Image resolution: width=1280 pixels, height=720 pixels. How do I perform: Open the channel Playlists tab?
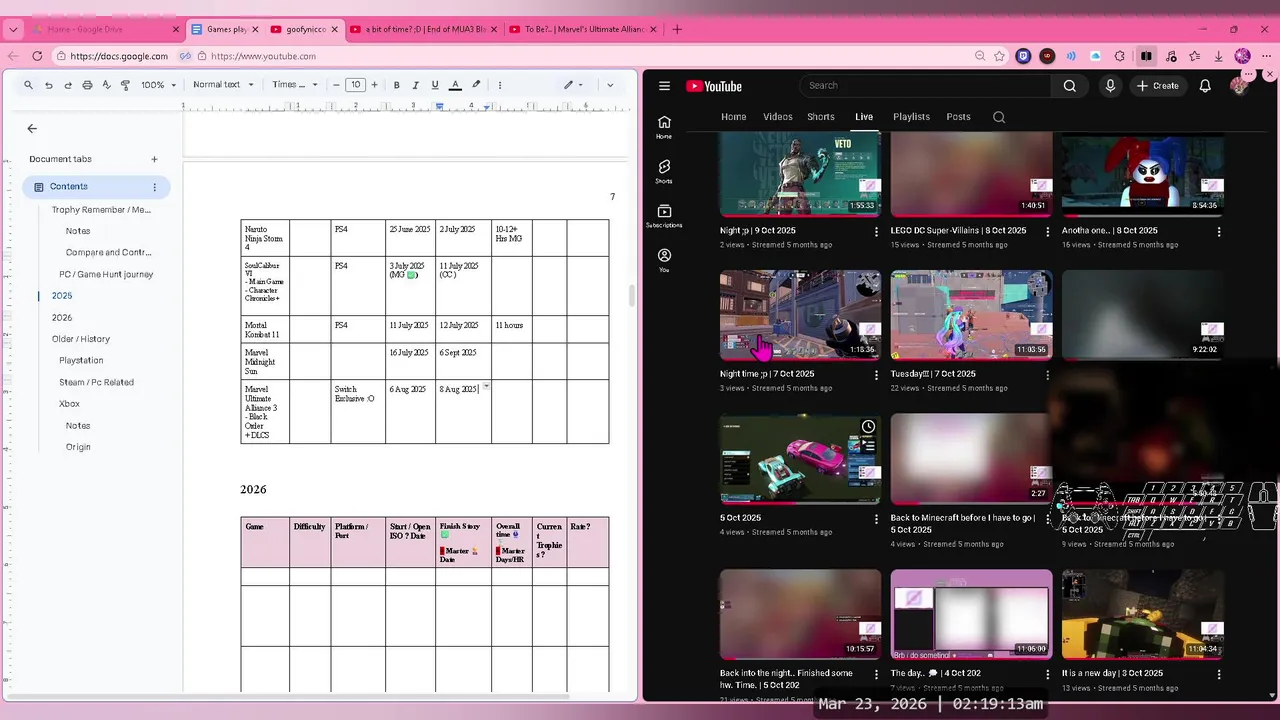tap(911, 117)
